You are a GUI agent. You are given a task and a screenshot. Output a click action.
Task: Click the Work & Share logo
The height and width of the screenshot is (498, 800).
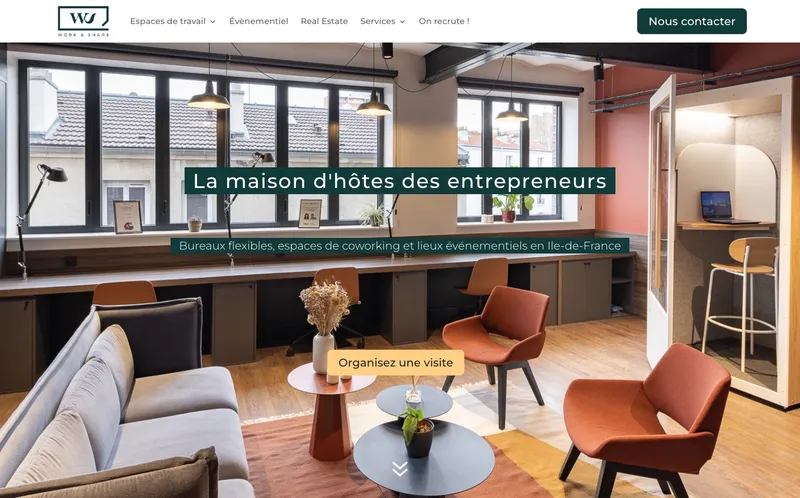click(x=83, y=21)
